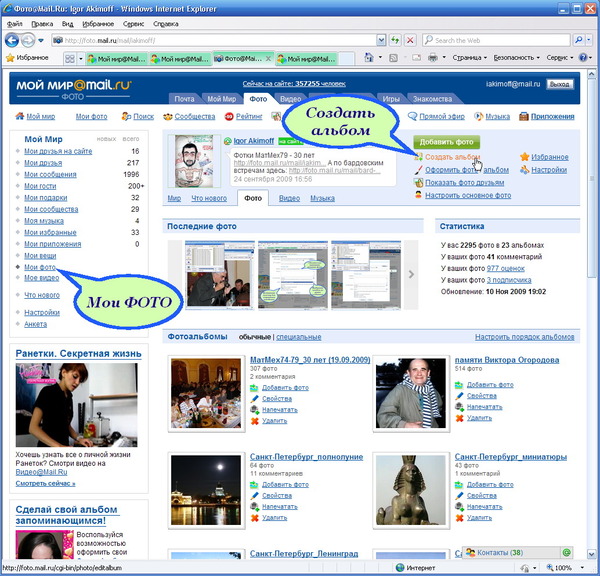600x576 pixels.
Task: Click the green Добавить фото button
Action: tap(447, 142)
